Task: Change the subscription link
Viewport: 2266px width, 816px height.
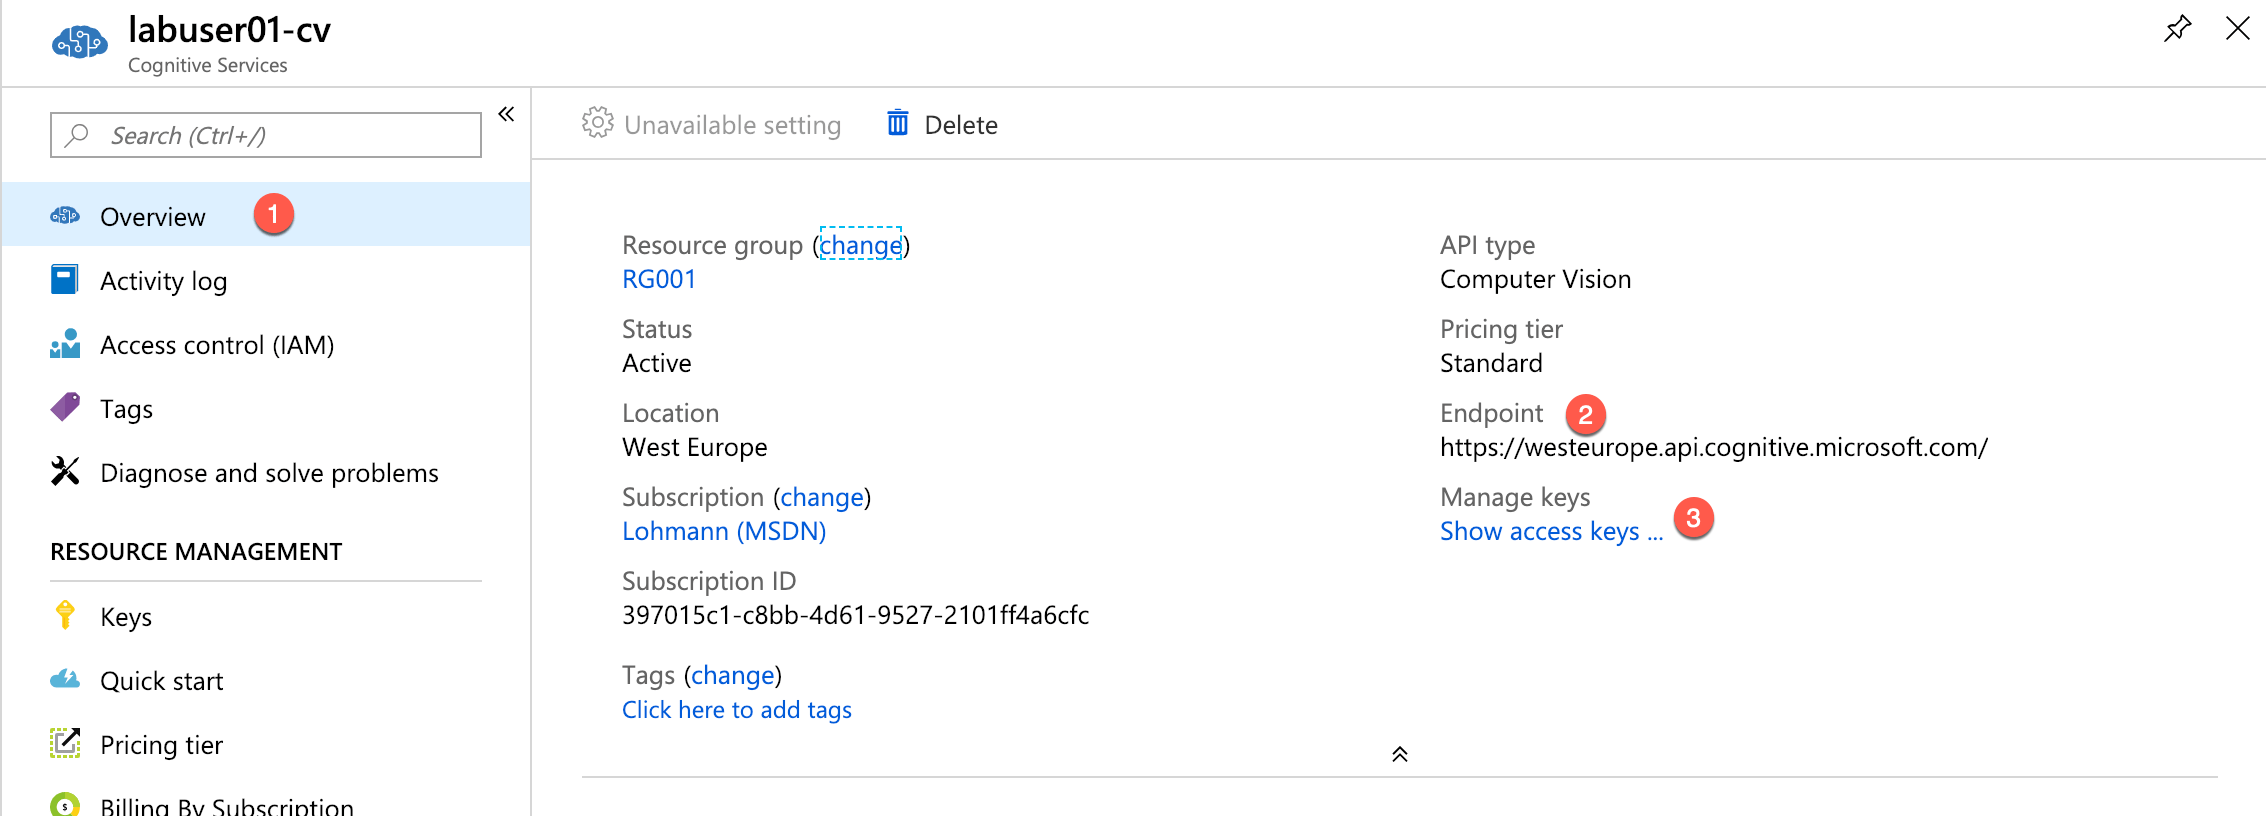Action: 822,497
